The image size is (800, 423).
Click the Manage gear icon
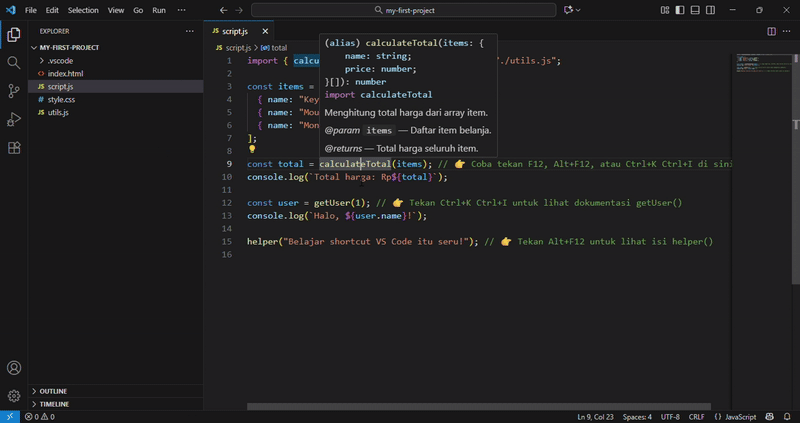pyautogui.click(x=14, y=396)
